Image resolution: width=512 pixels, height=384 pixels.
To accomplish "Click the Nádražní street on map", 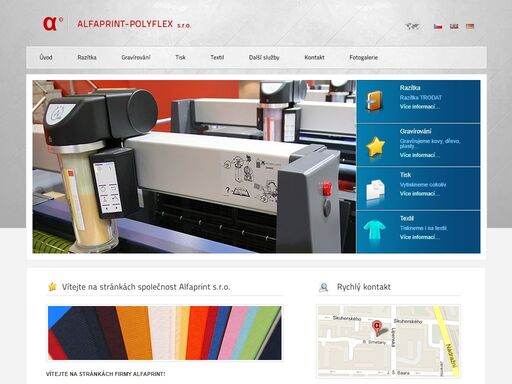I will click(452, 356).
